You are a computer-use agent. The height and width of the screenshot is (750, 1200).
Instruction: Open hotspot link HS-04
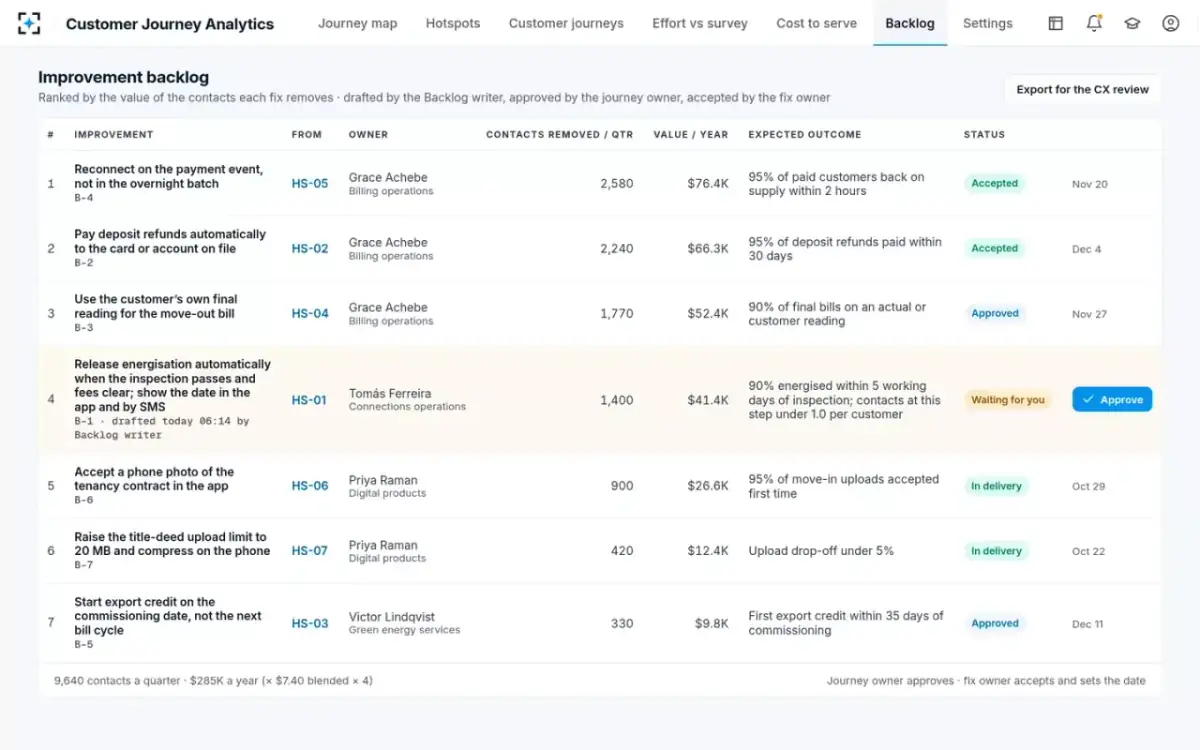click(x=310, y=314)
